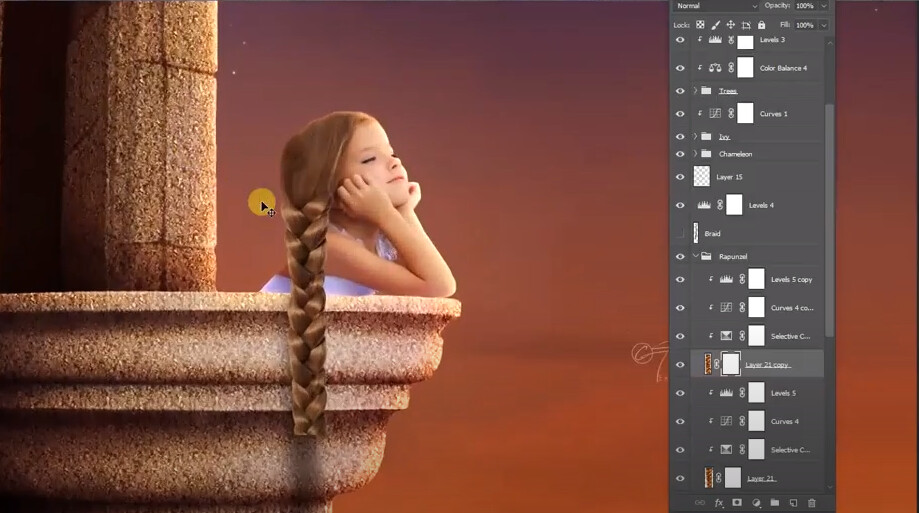Select the Layer 21 copy braid thumbnail
Image resolution: width=919 pixels, height=513 pixels.
coord(708,365)
